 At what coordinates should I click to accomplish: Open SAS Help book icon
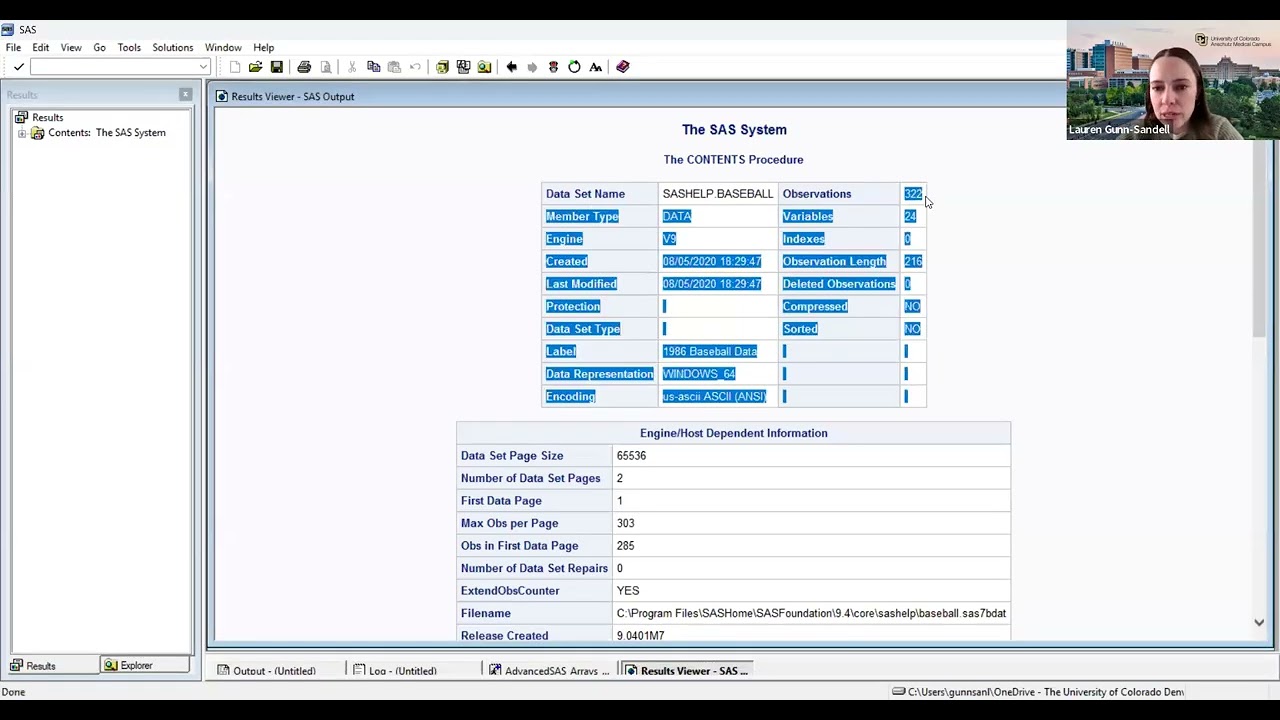[622, 67]
